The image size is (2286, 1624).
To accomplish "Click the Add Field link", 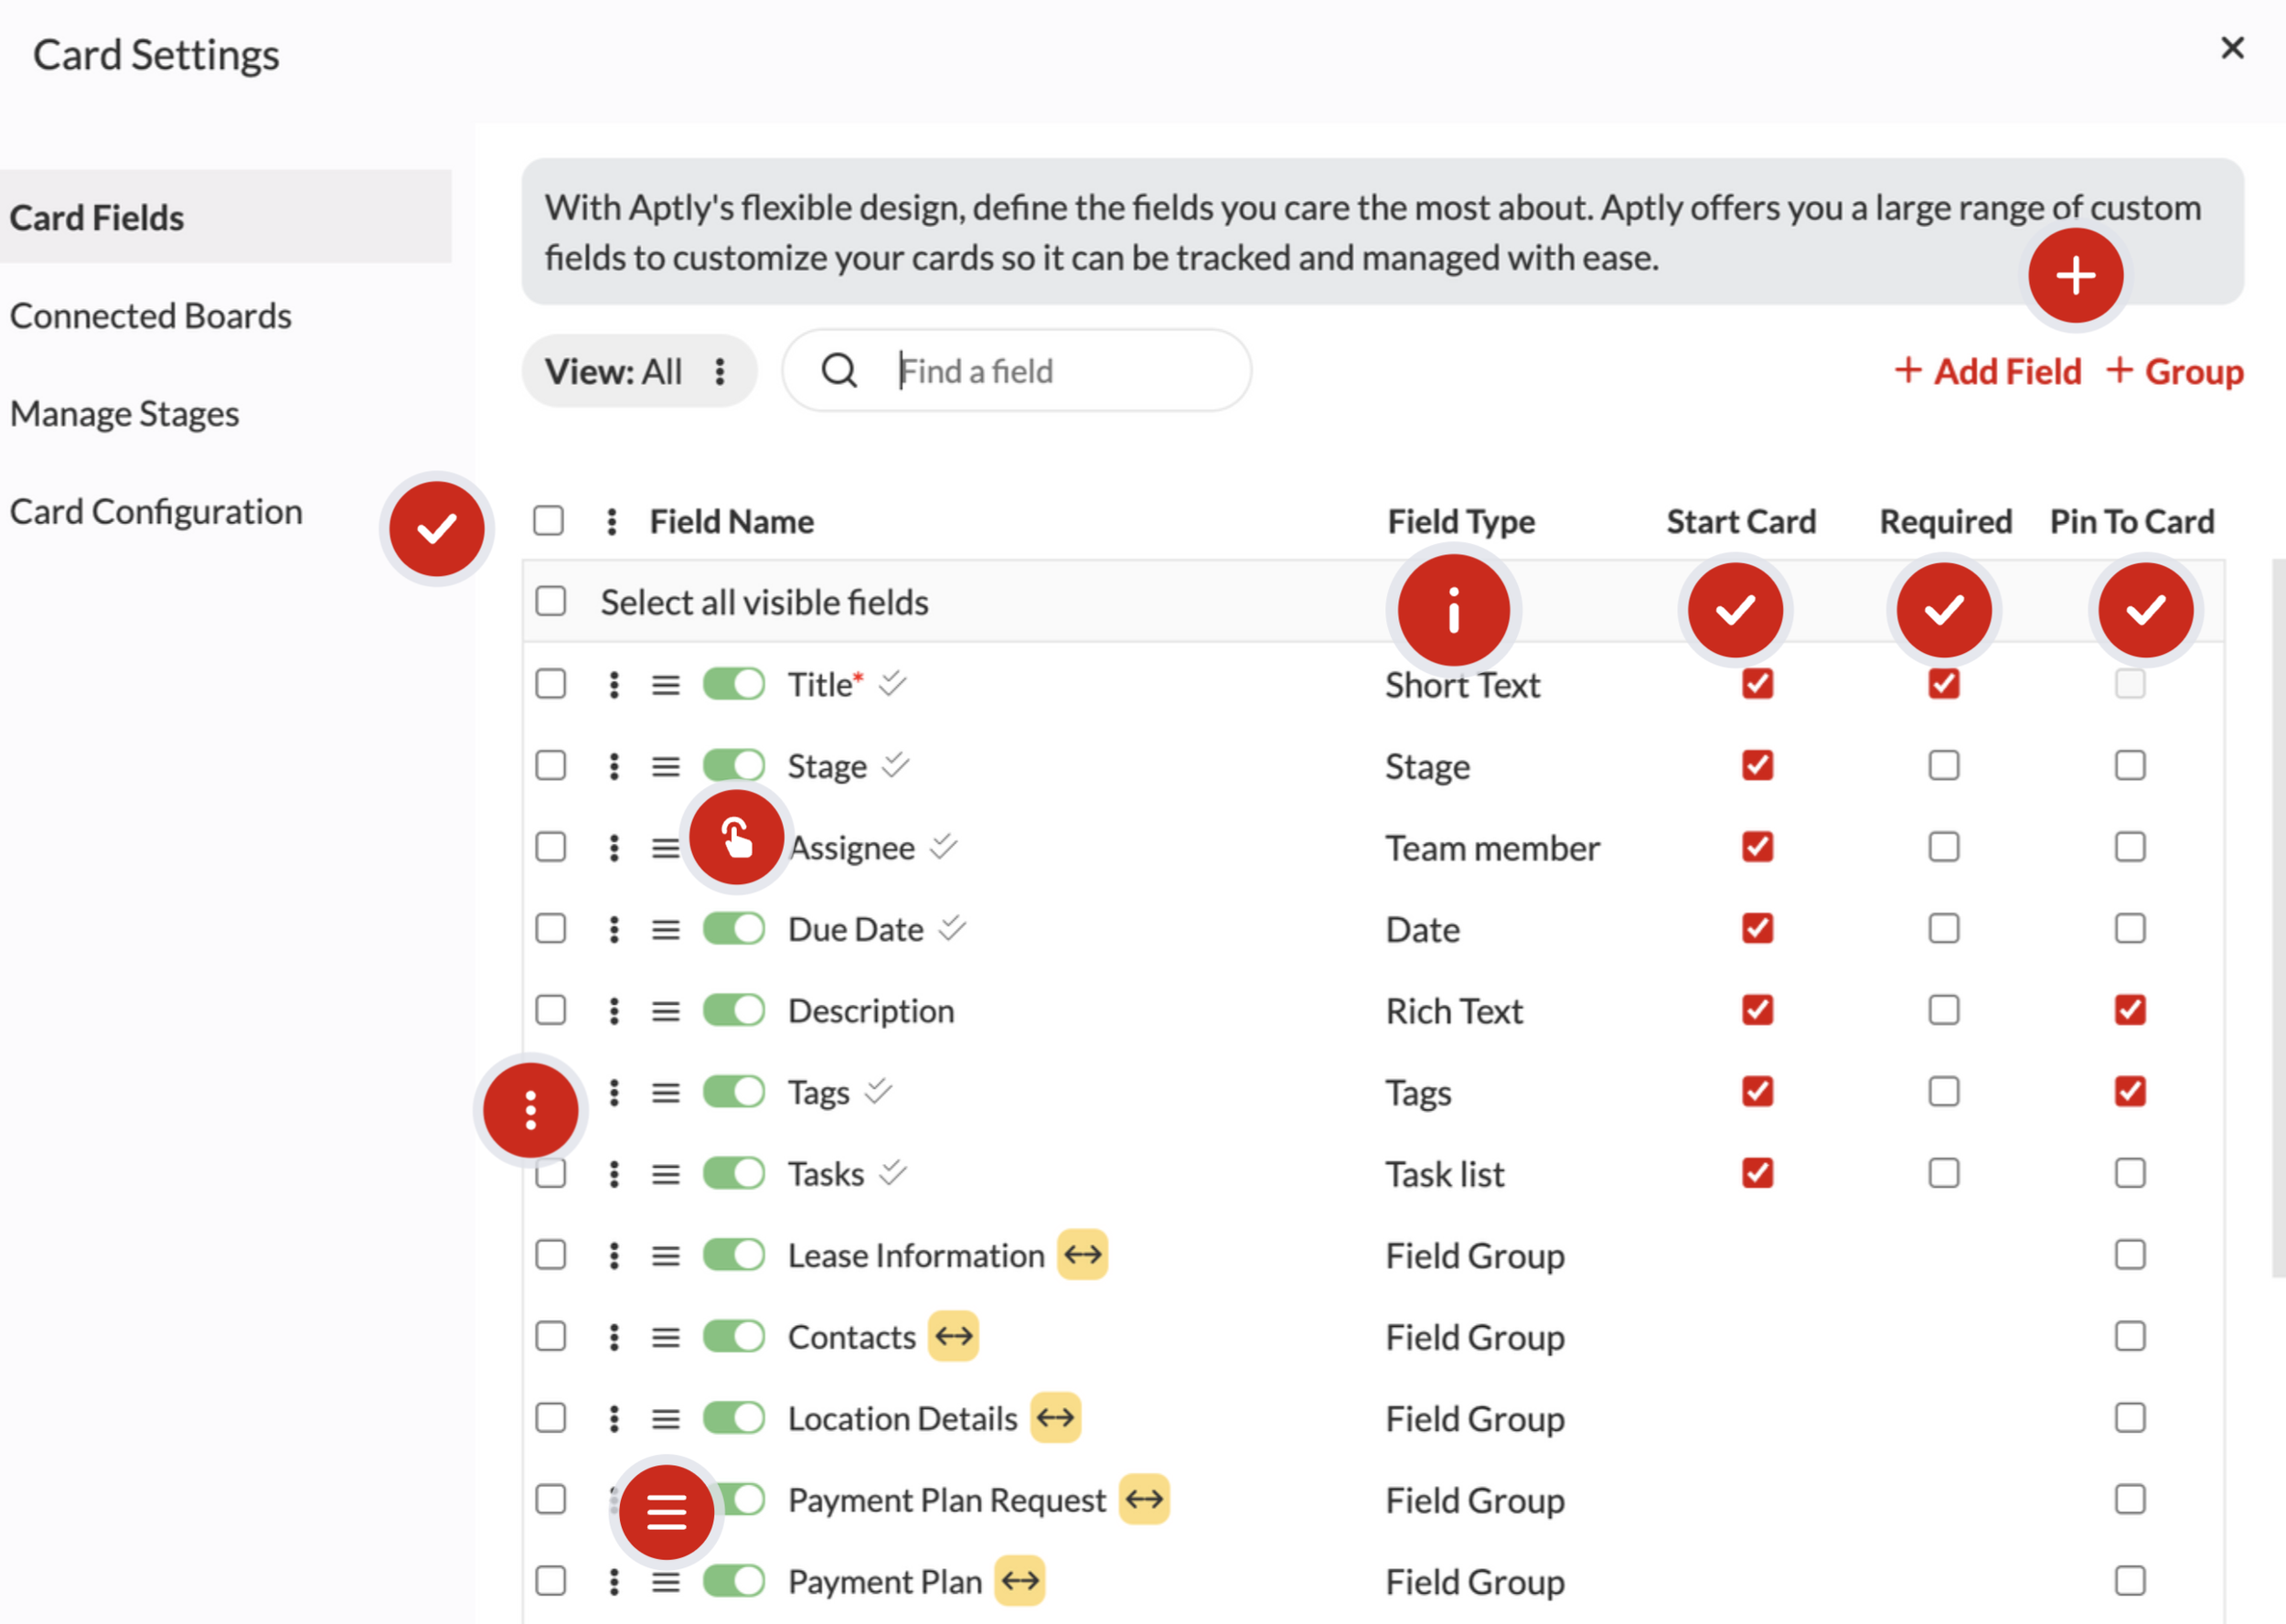I will (1988, 372).
